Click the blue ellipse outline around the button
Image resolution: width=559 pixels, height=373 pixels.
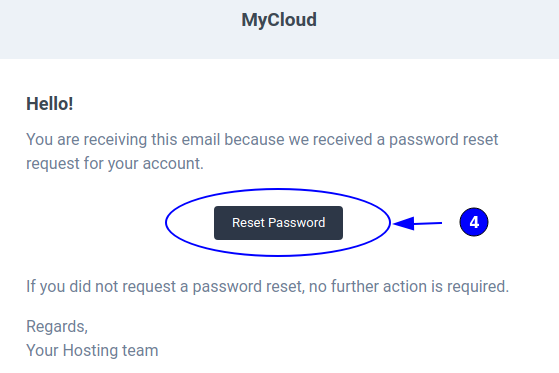[166, 222]
